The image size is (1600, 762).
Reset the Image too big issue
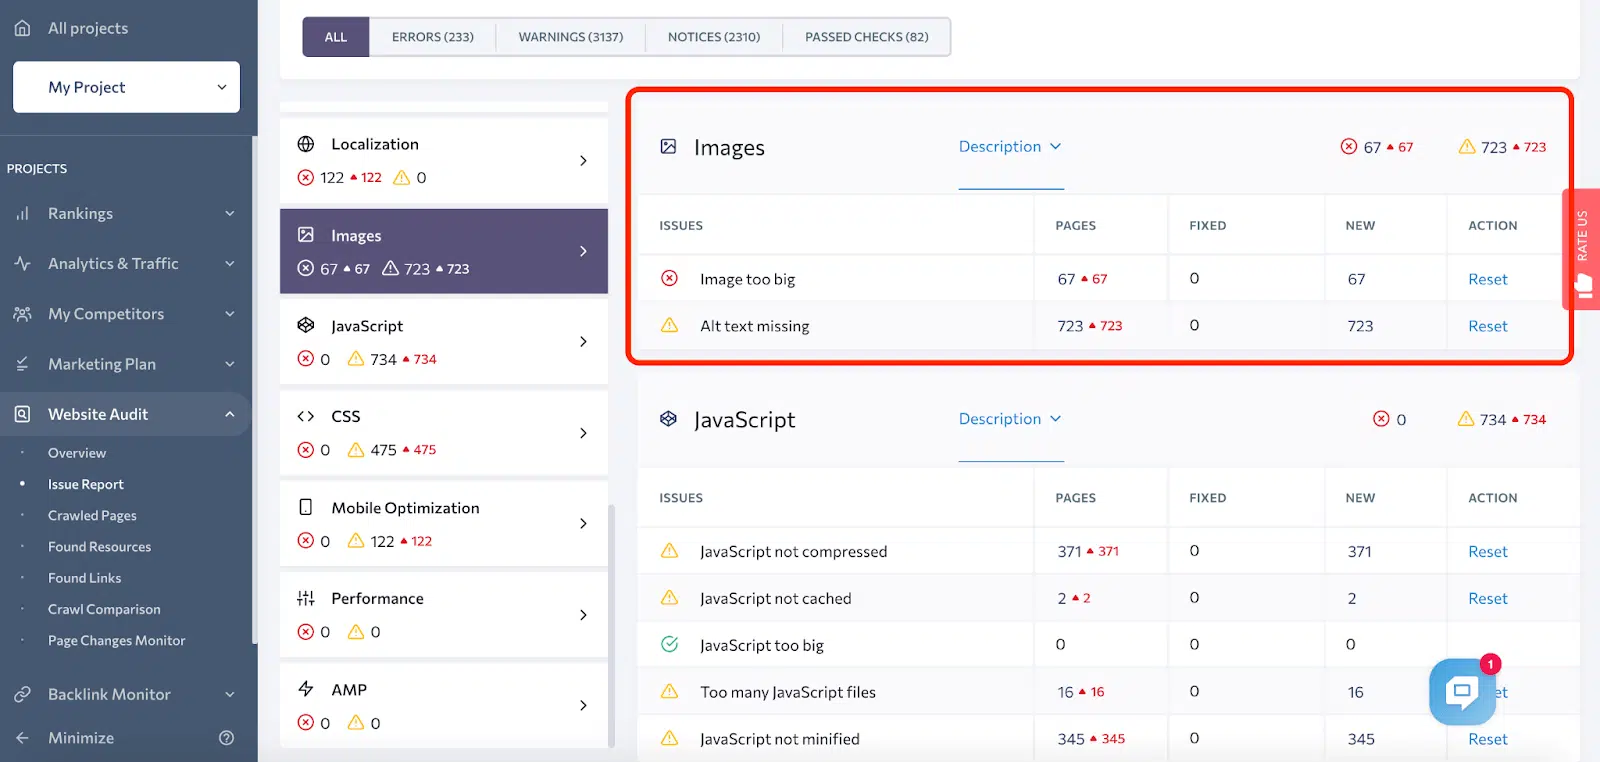tap(1487, 280)
